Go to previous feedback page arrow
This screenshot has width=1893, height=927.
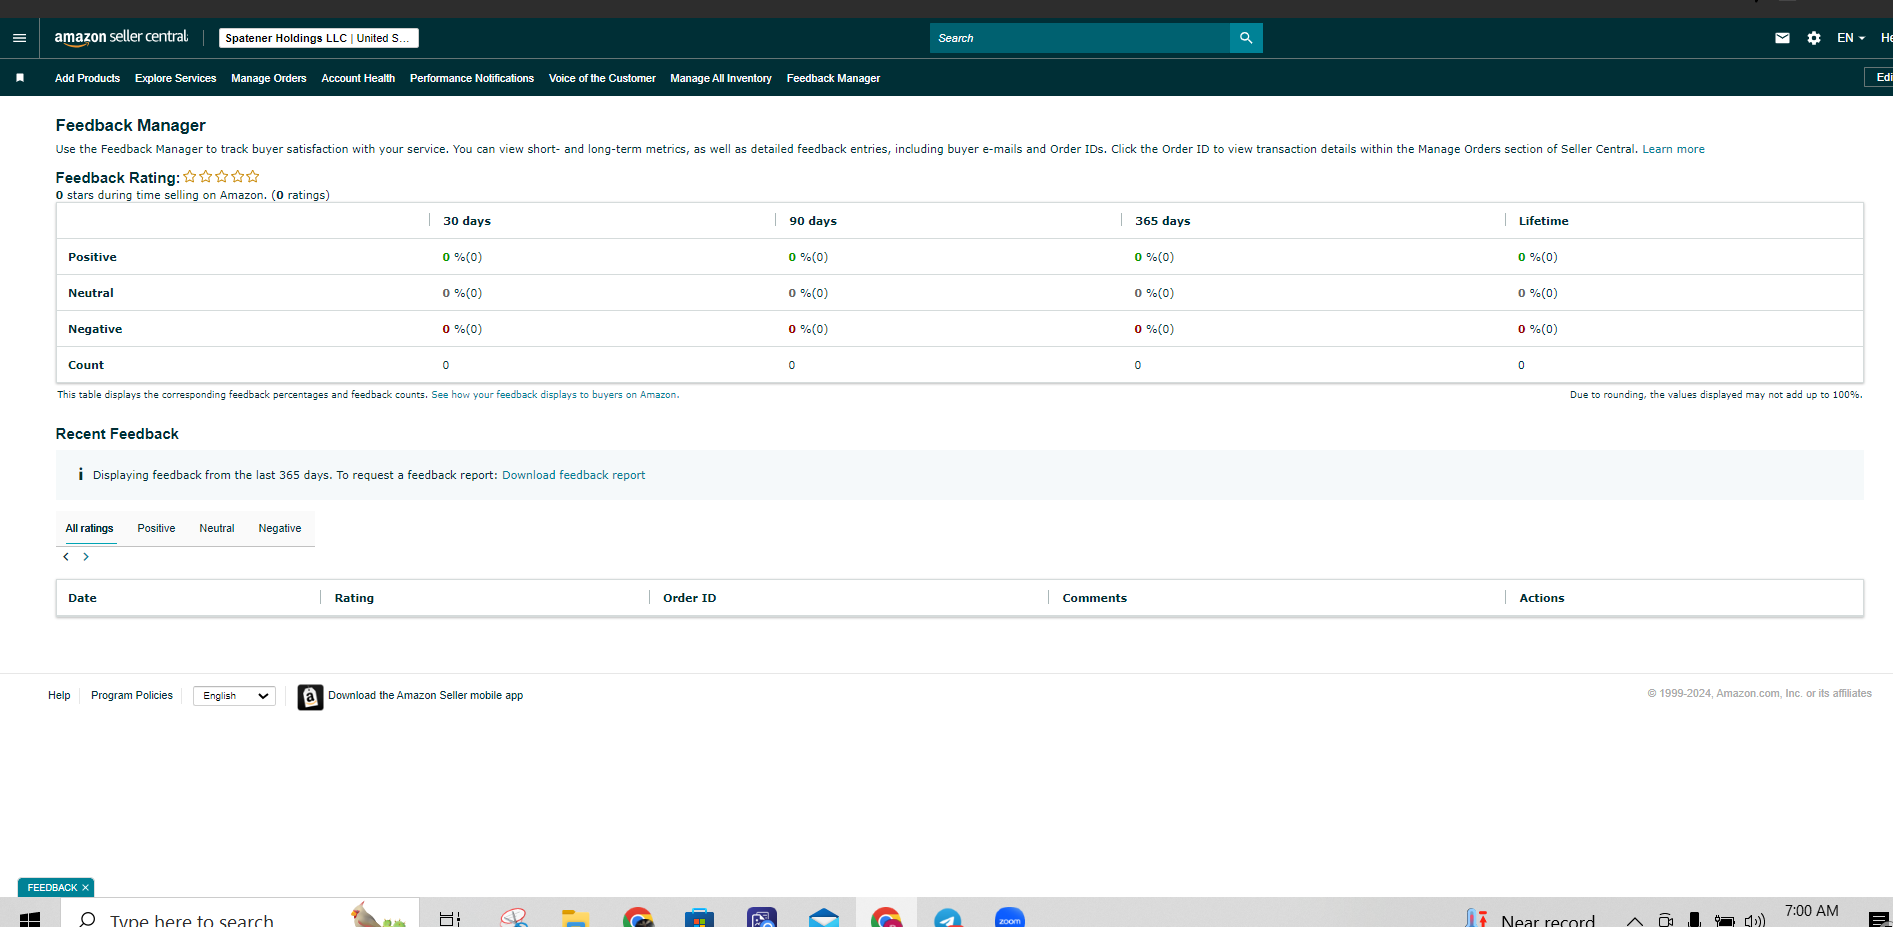pos(66,557)
